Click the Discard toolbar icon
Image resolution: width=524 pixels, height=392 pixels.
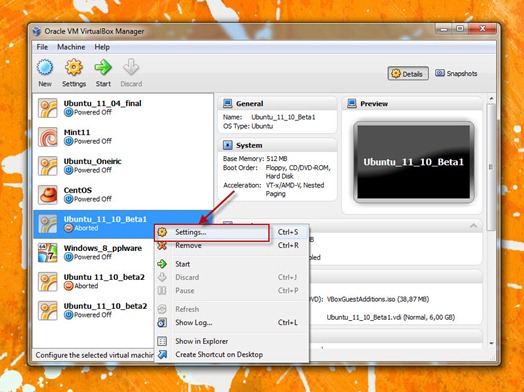click(x=131, y=67)
